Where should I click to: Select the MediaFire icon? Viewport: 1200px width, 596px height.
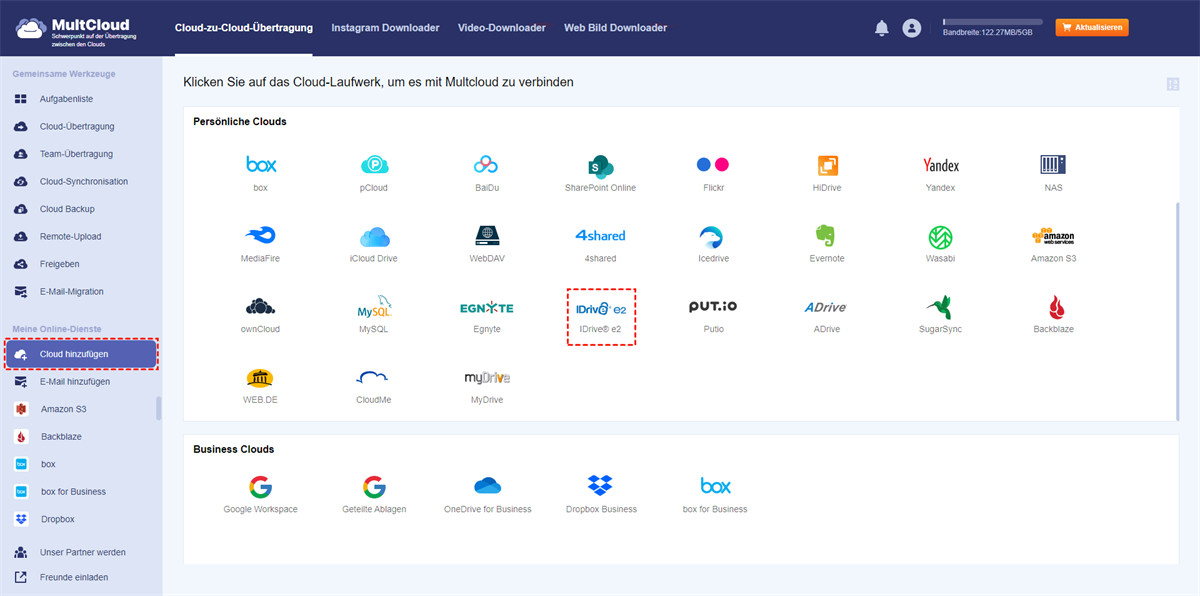click(x=260, y=236)
